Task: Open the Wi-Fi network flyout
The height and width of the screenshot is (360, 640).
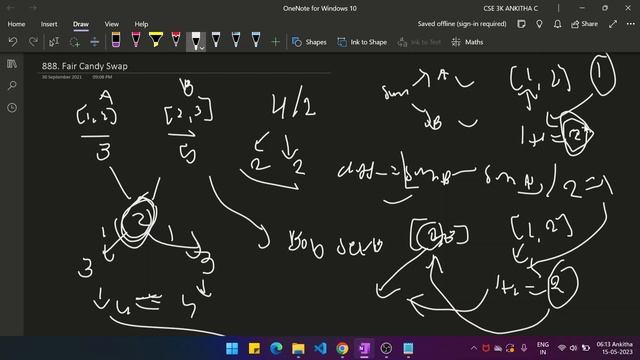Action: [562, 348]
